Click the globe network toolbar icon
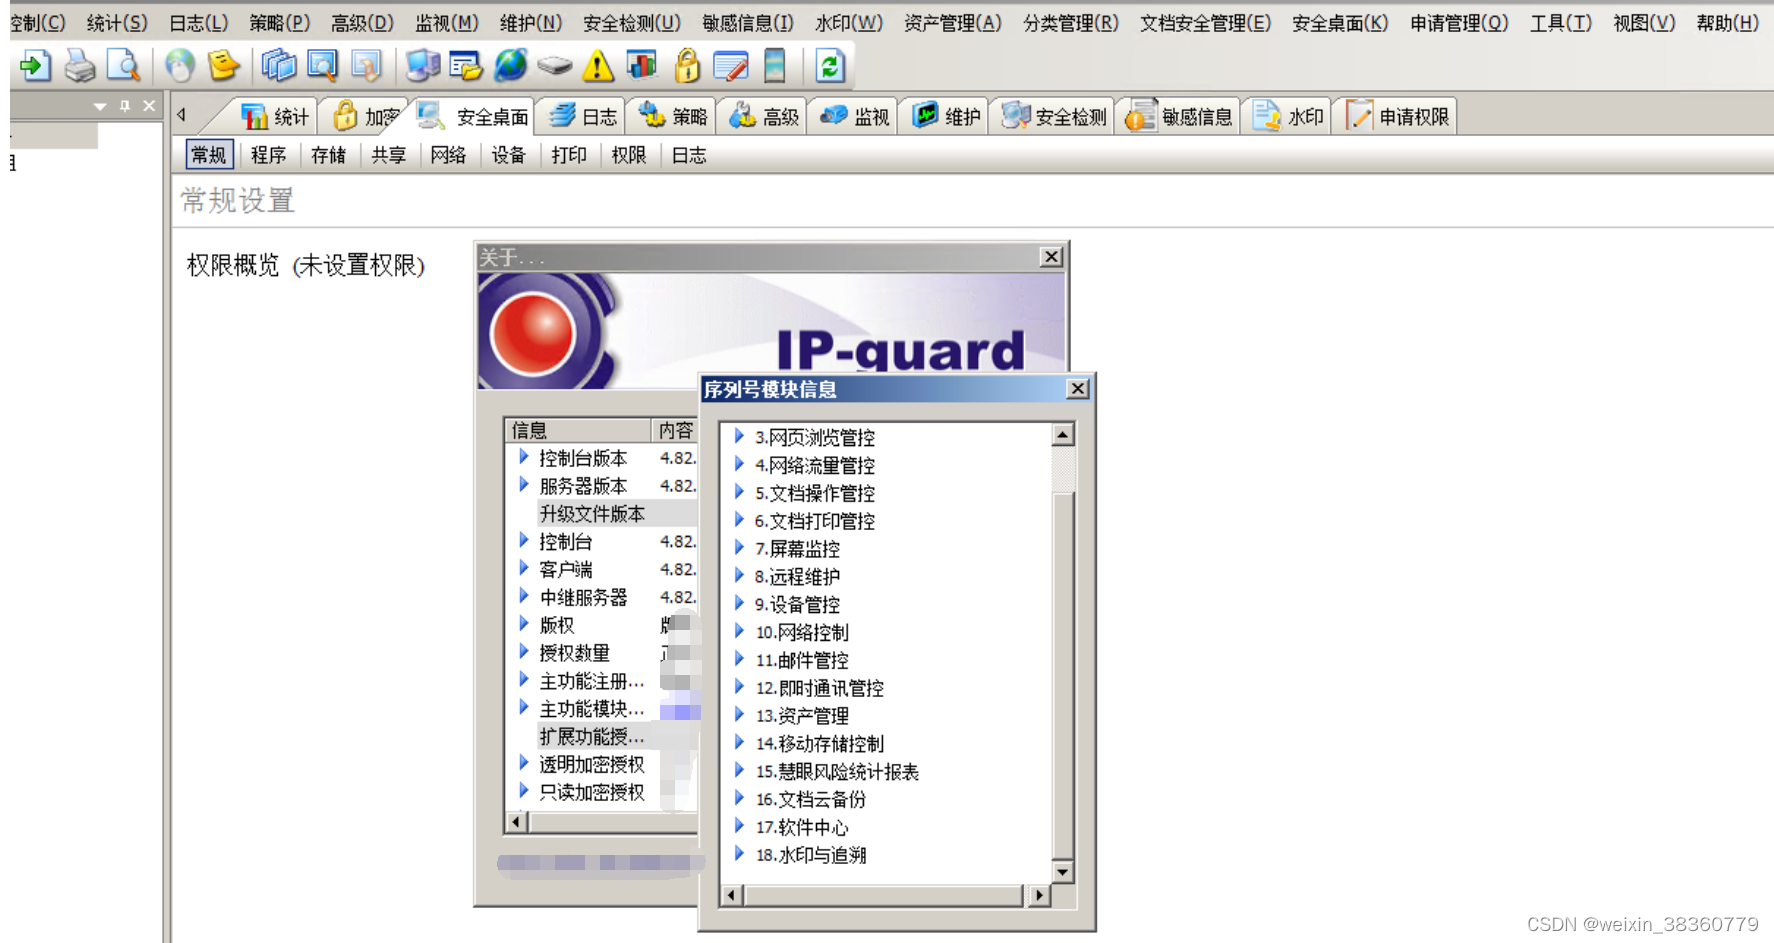Viewport: 1774px width, 943px height. pos(510,66)
